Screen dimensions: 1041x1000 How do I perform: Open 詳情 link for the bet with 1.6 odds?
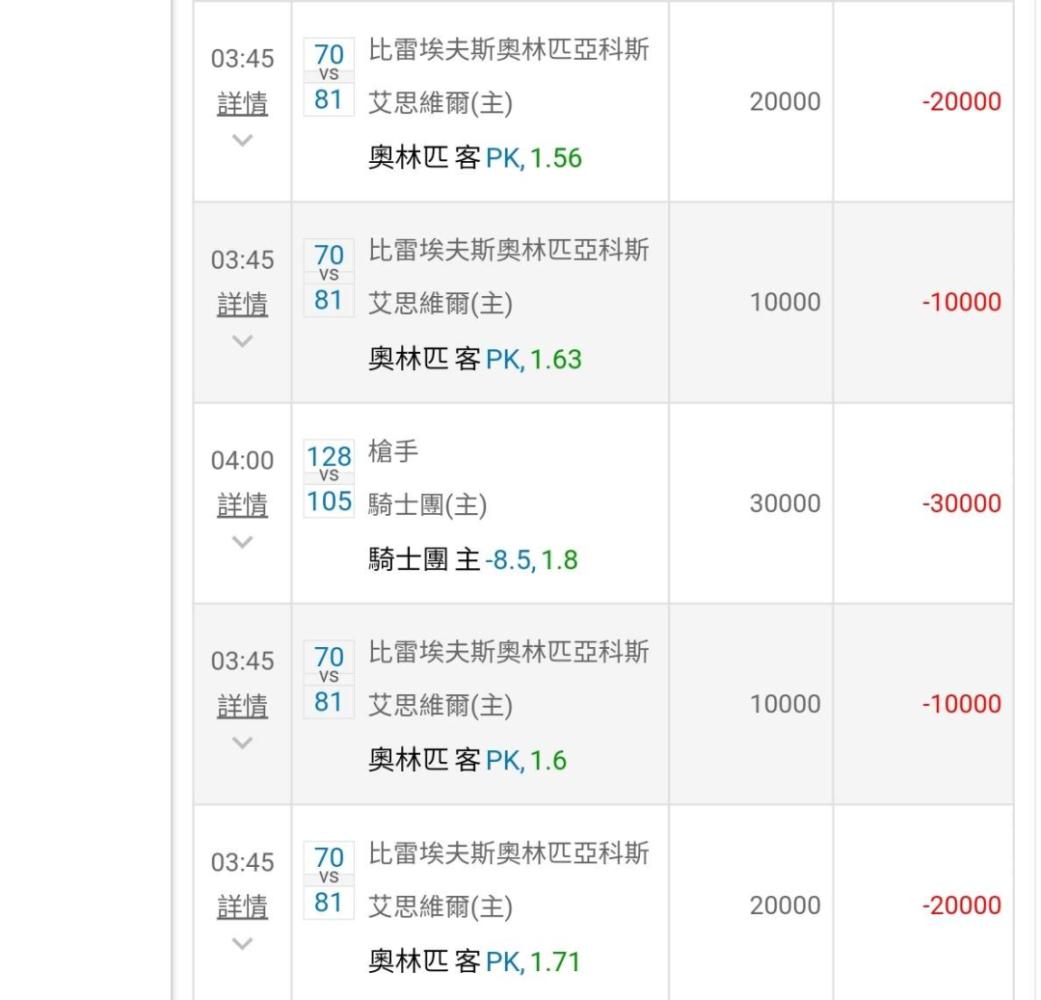(242, 706)
